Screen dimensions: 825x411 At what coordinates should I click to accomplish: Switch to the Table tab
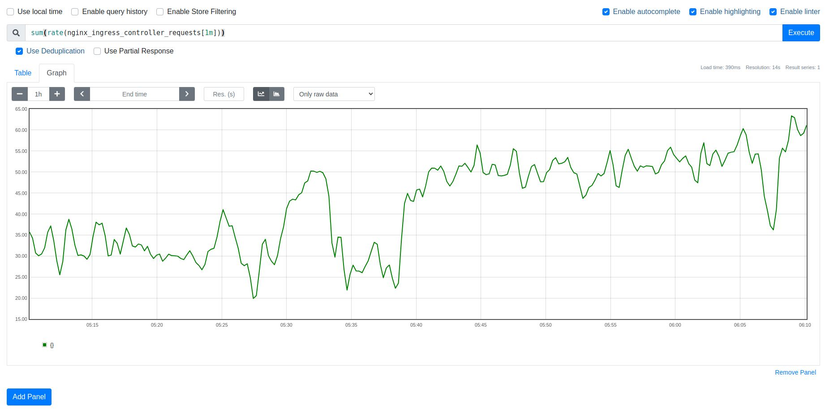point(22,73)
